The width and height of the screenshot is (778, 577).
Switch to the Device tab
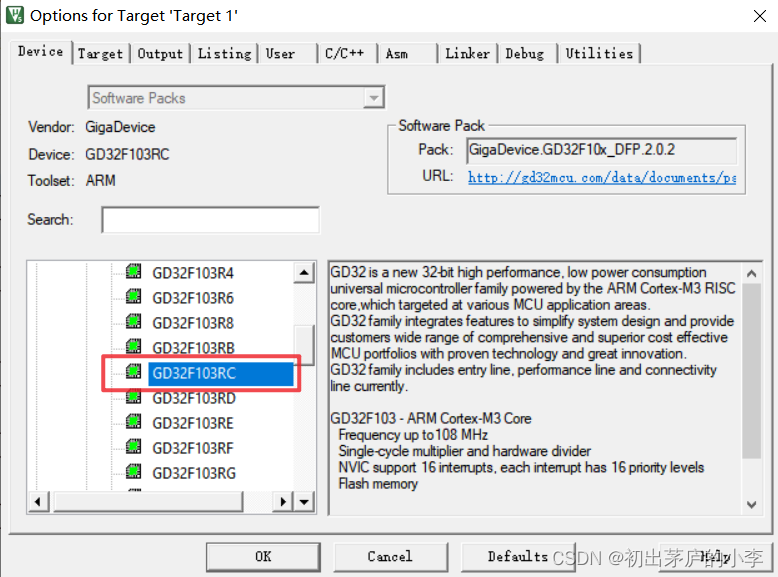point(41,52)
